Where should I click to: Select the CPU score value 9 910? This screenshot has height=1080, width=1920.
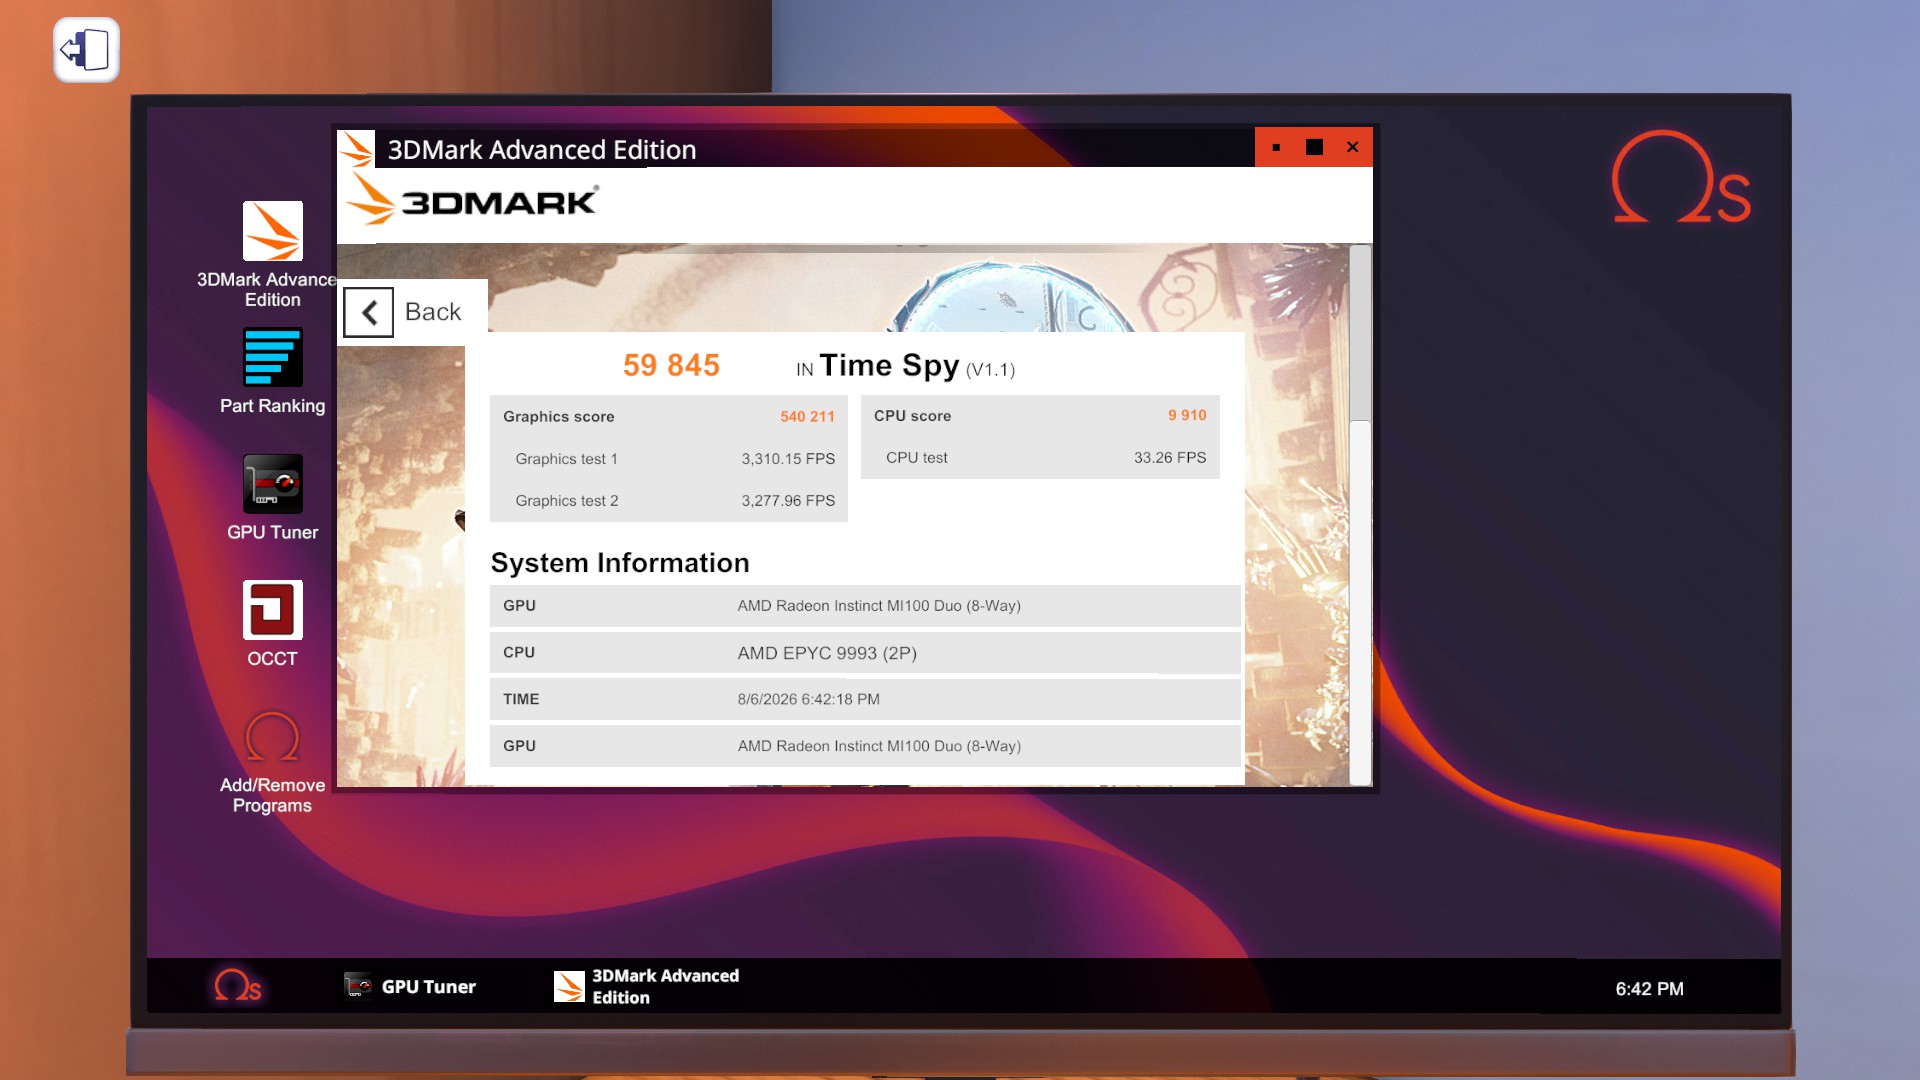coord(1187,415)
